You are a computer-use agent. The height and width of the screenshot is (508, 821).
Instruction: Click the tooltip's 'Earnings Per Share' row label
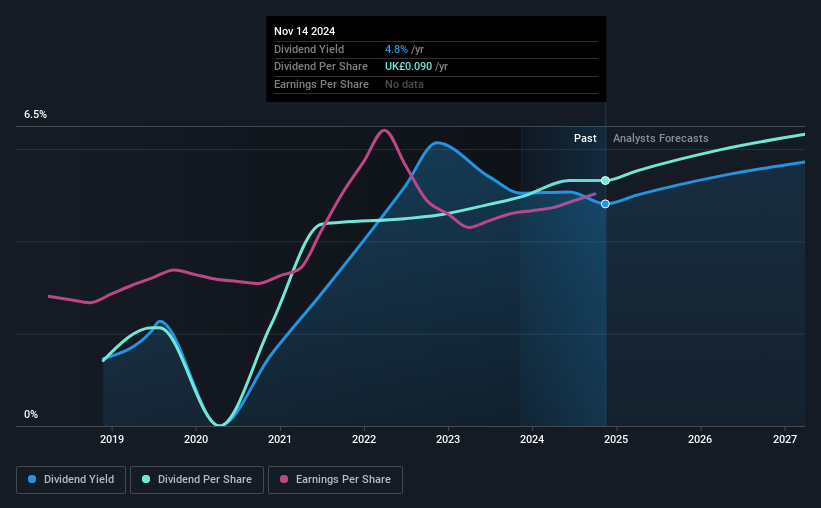[321, 84]
